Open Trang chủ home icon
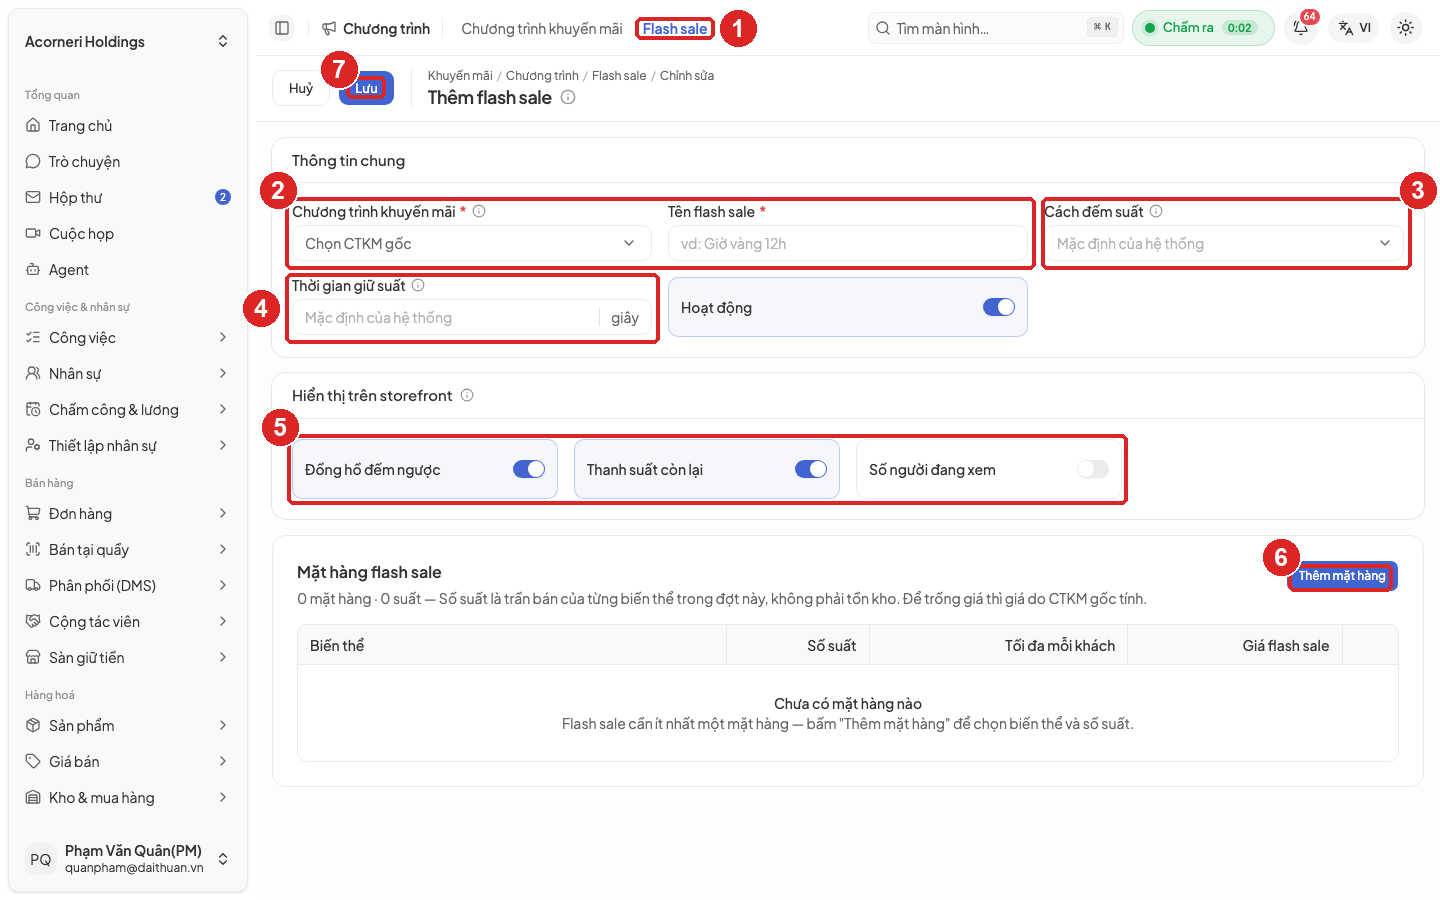This screenshot has height=900, width=1440. tap(33, 125)
